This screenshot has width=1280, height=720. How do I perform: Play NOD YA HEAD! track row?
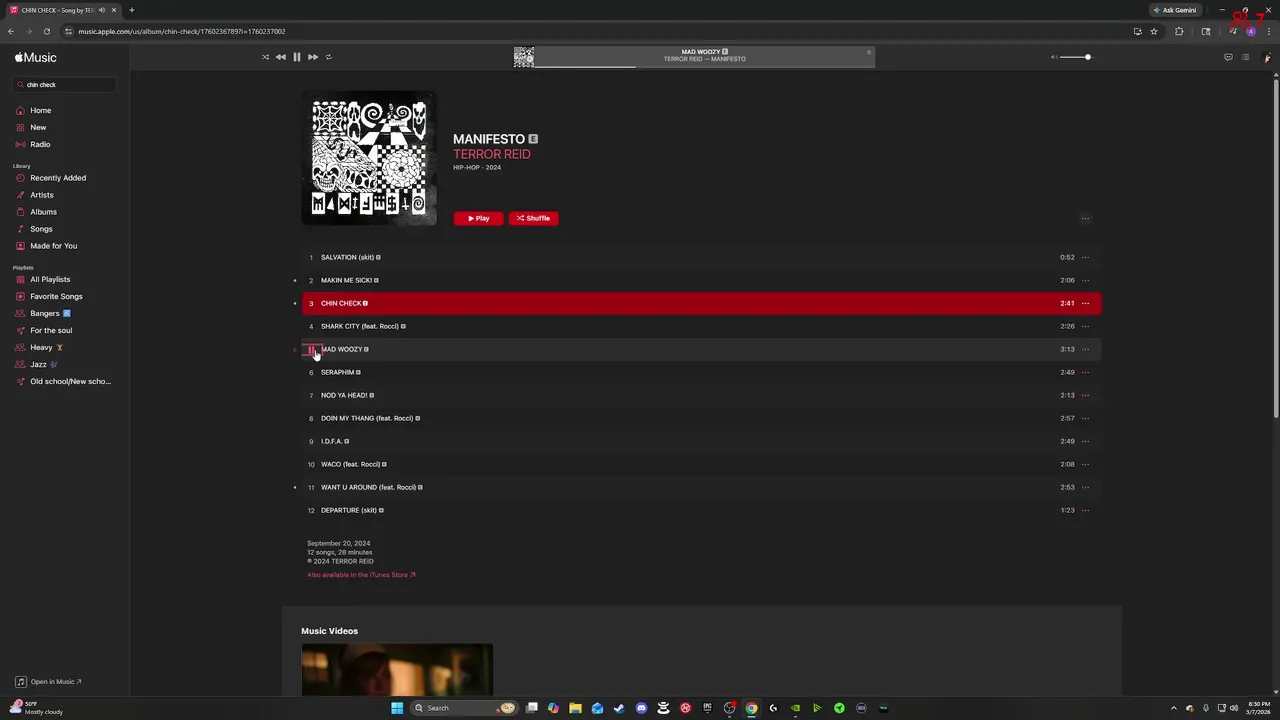point(701,395)
